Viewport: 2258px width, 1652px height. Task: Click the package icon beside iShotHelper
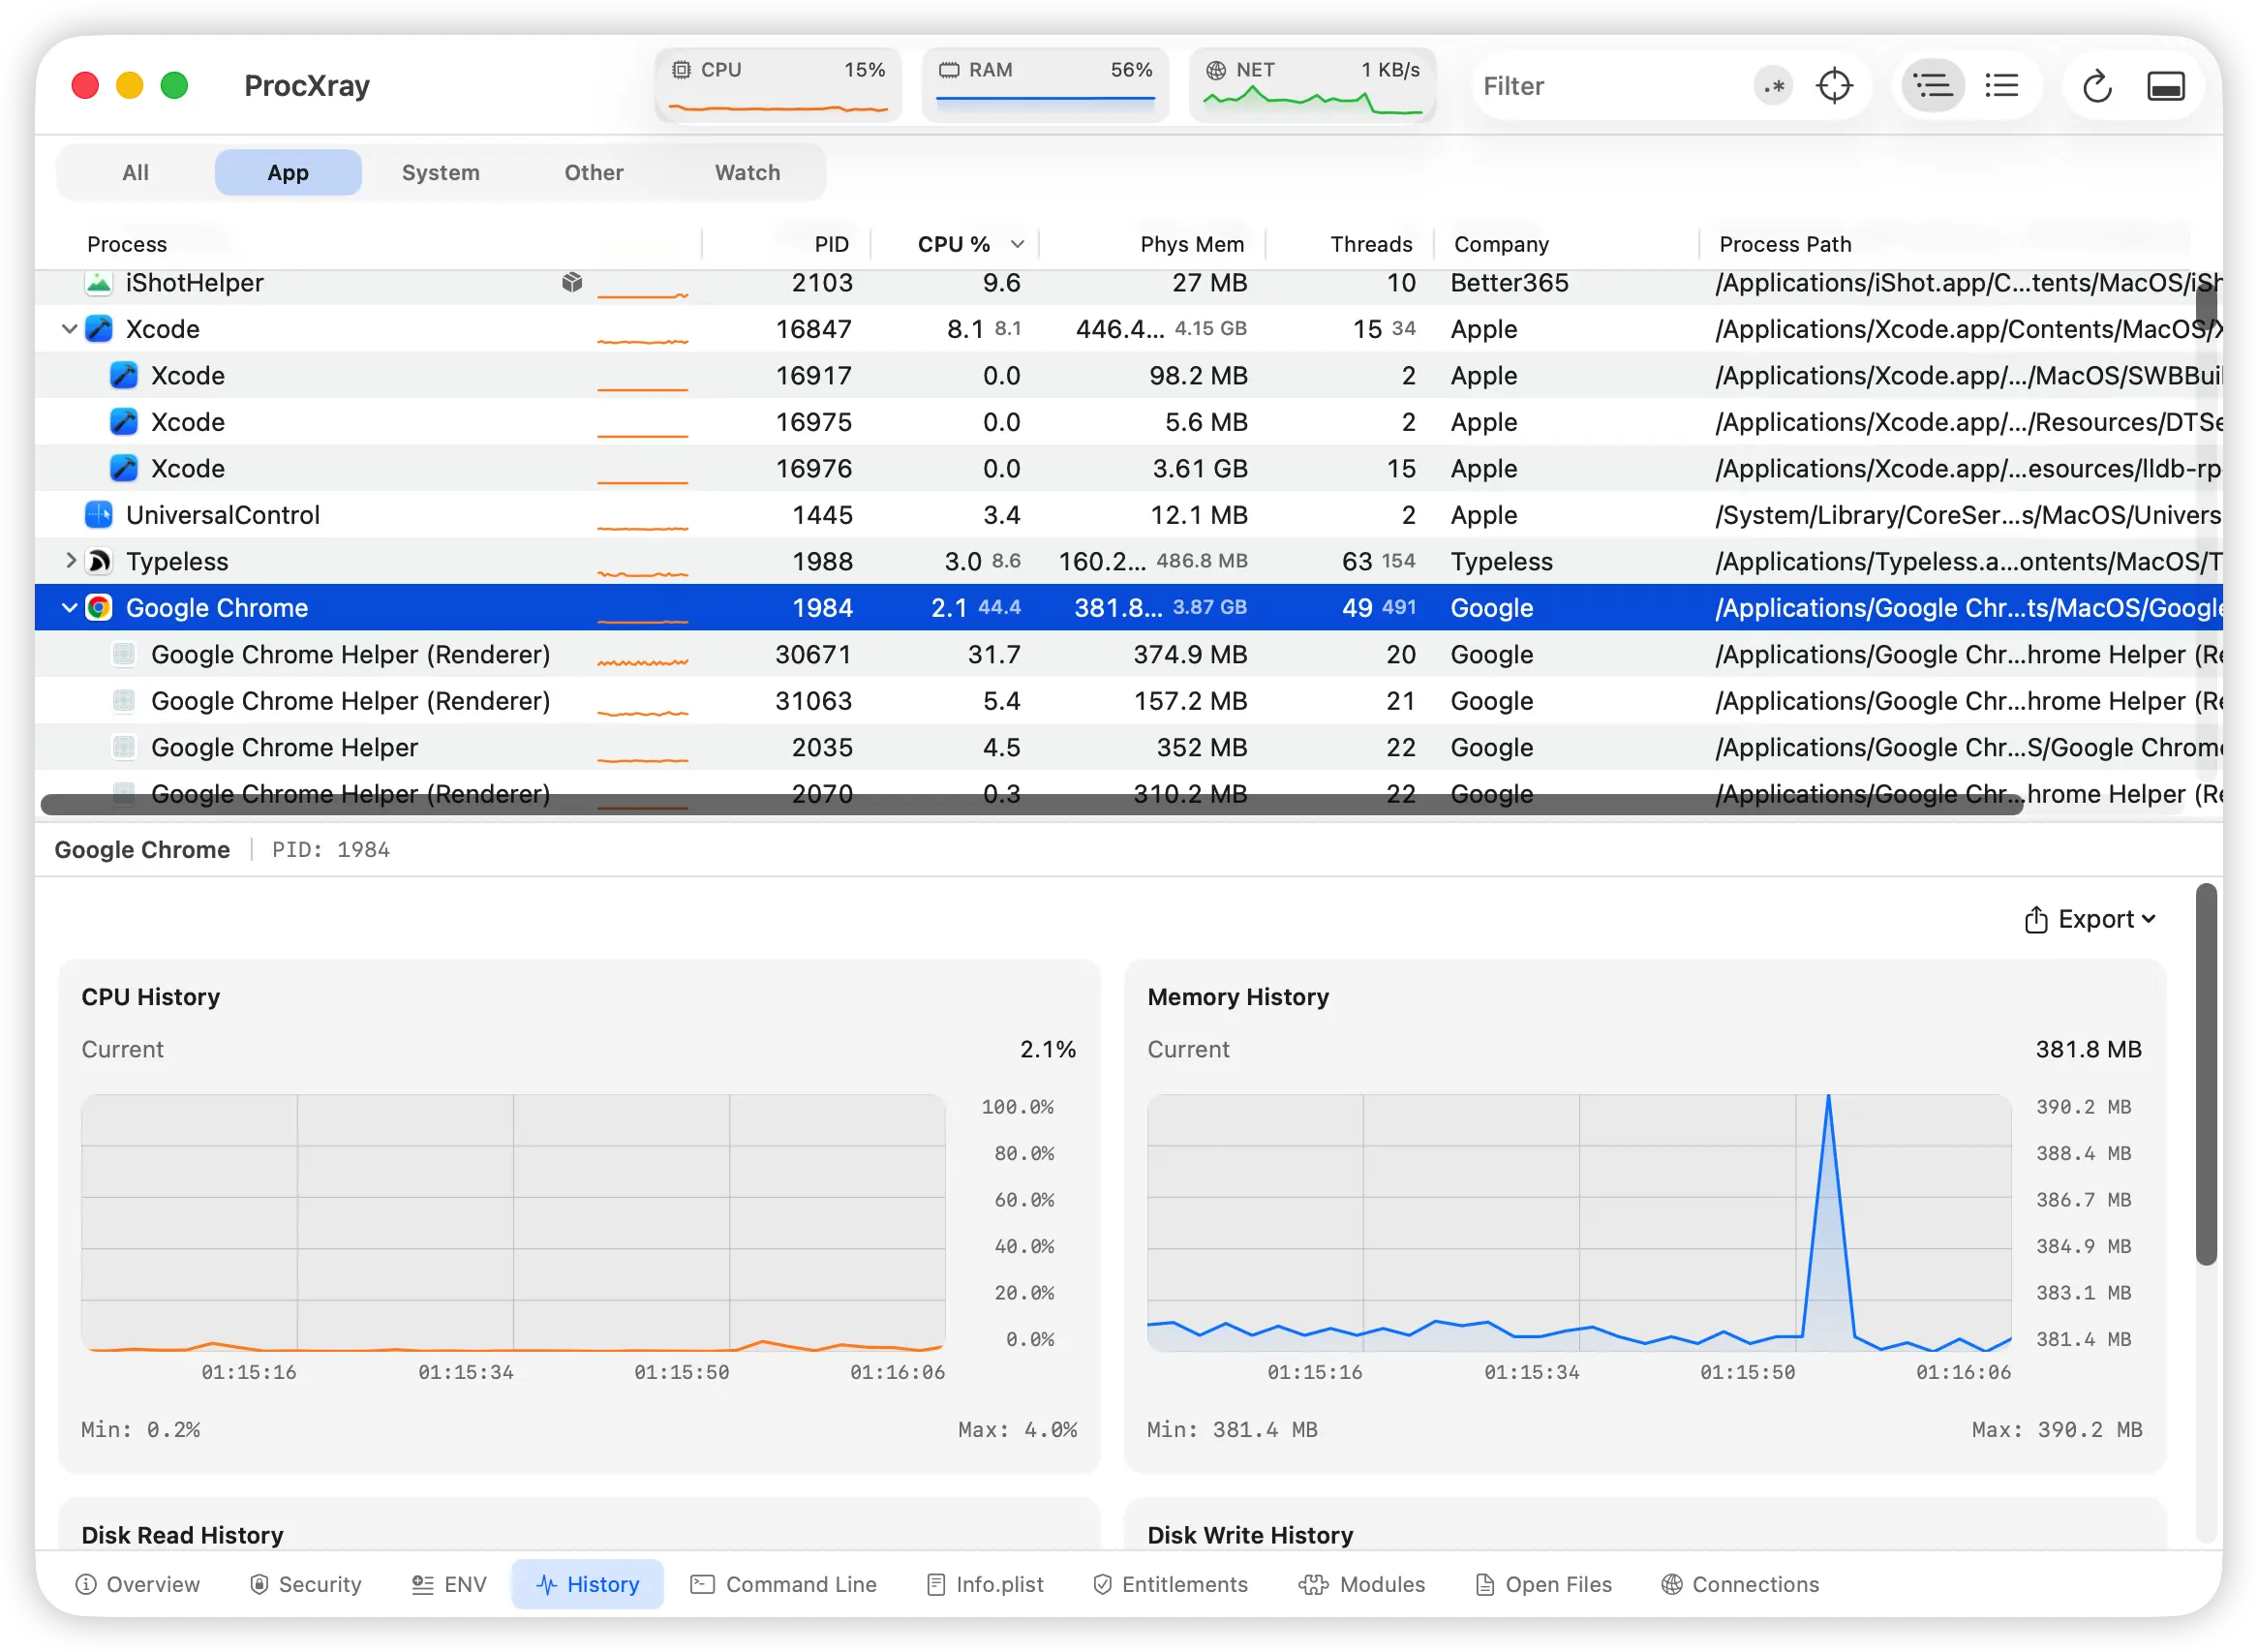pyautogui.click(x=572, y=283)
